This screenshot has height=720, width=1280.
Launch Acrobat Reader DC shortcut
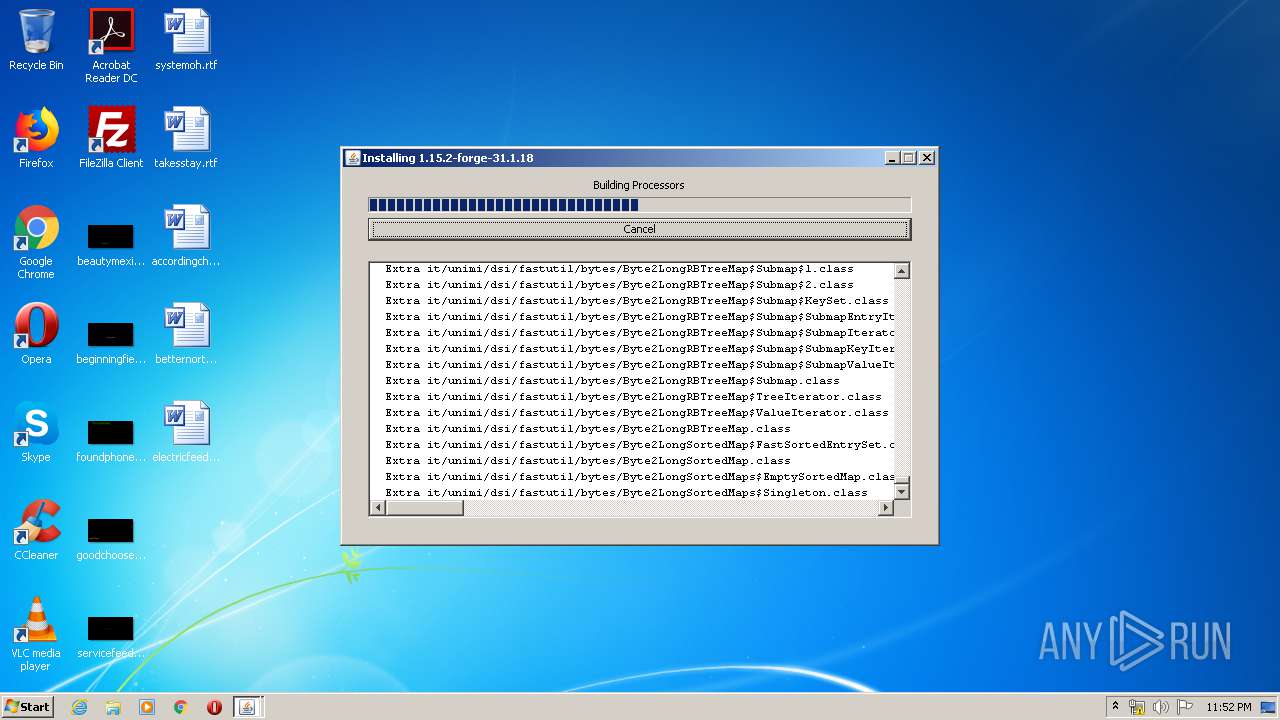[x=111, y=47]
